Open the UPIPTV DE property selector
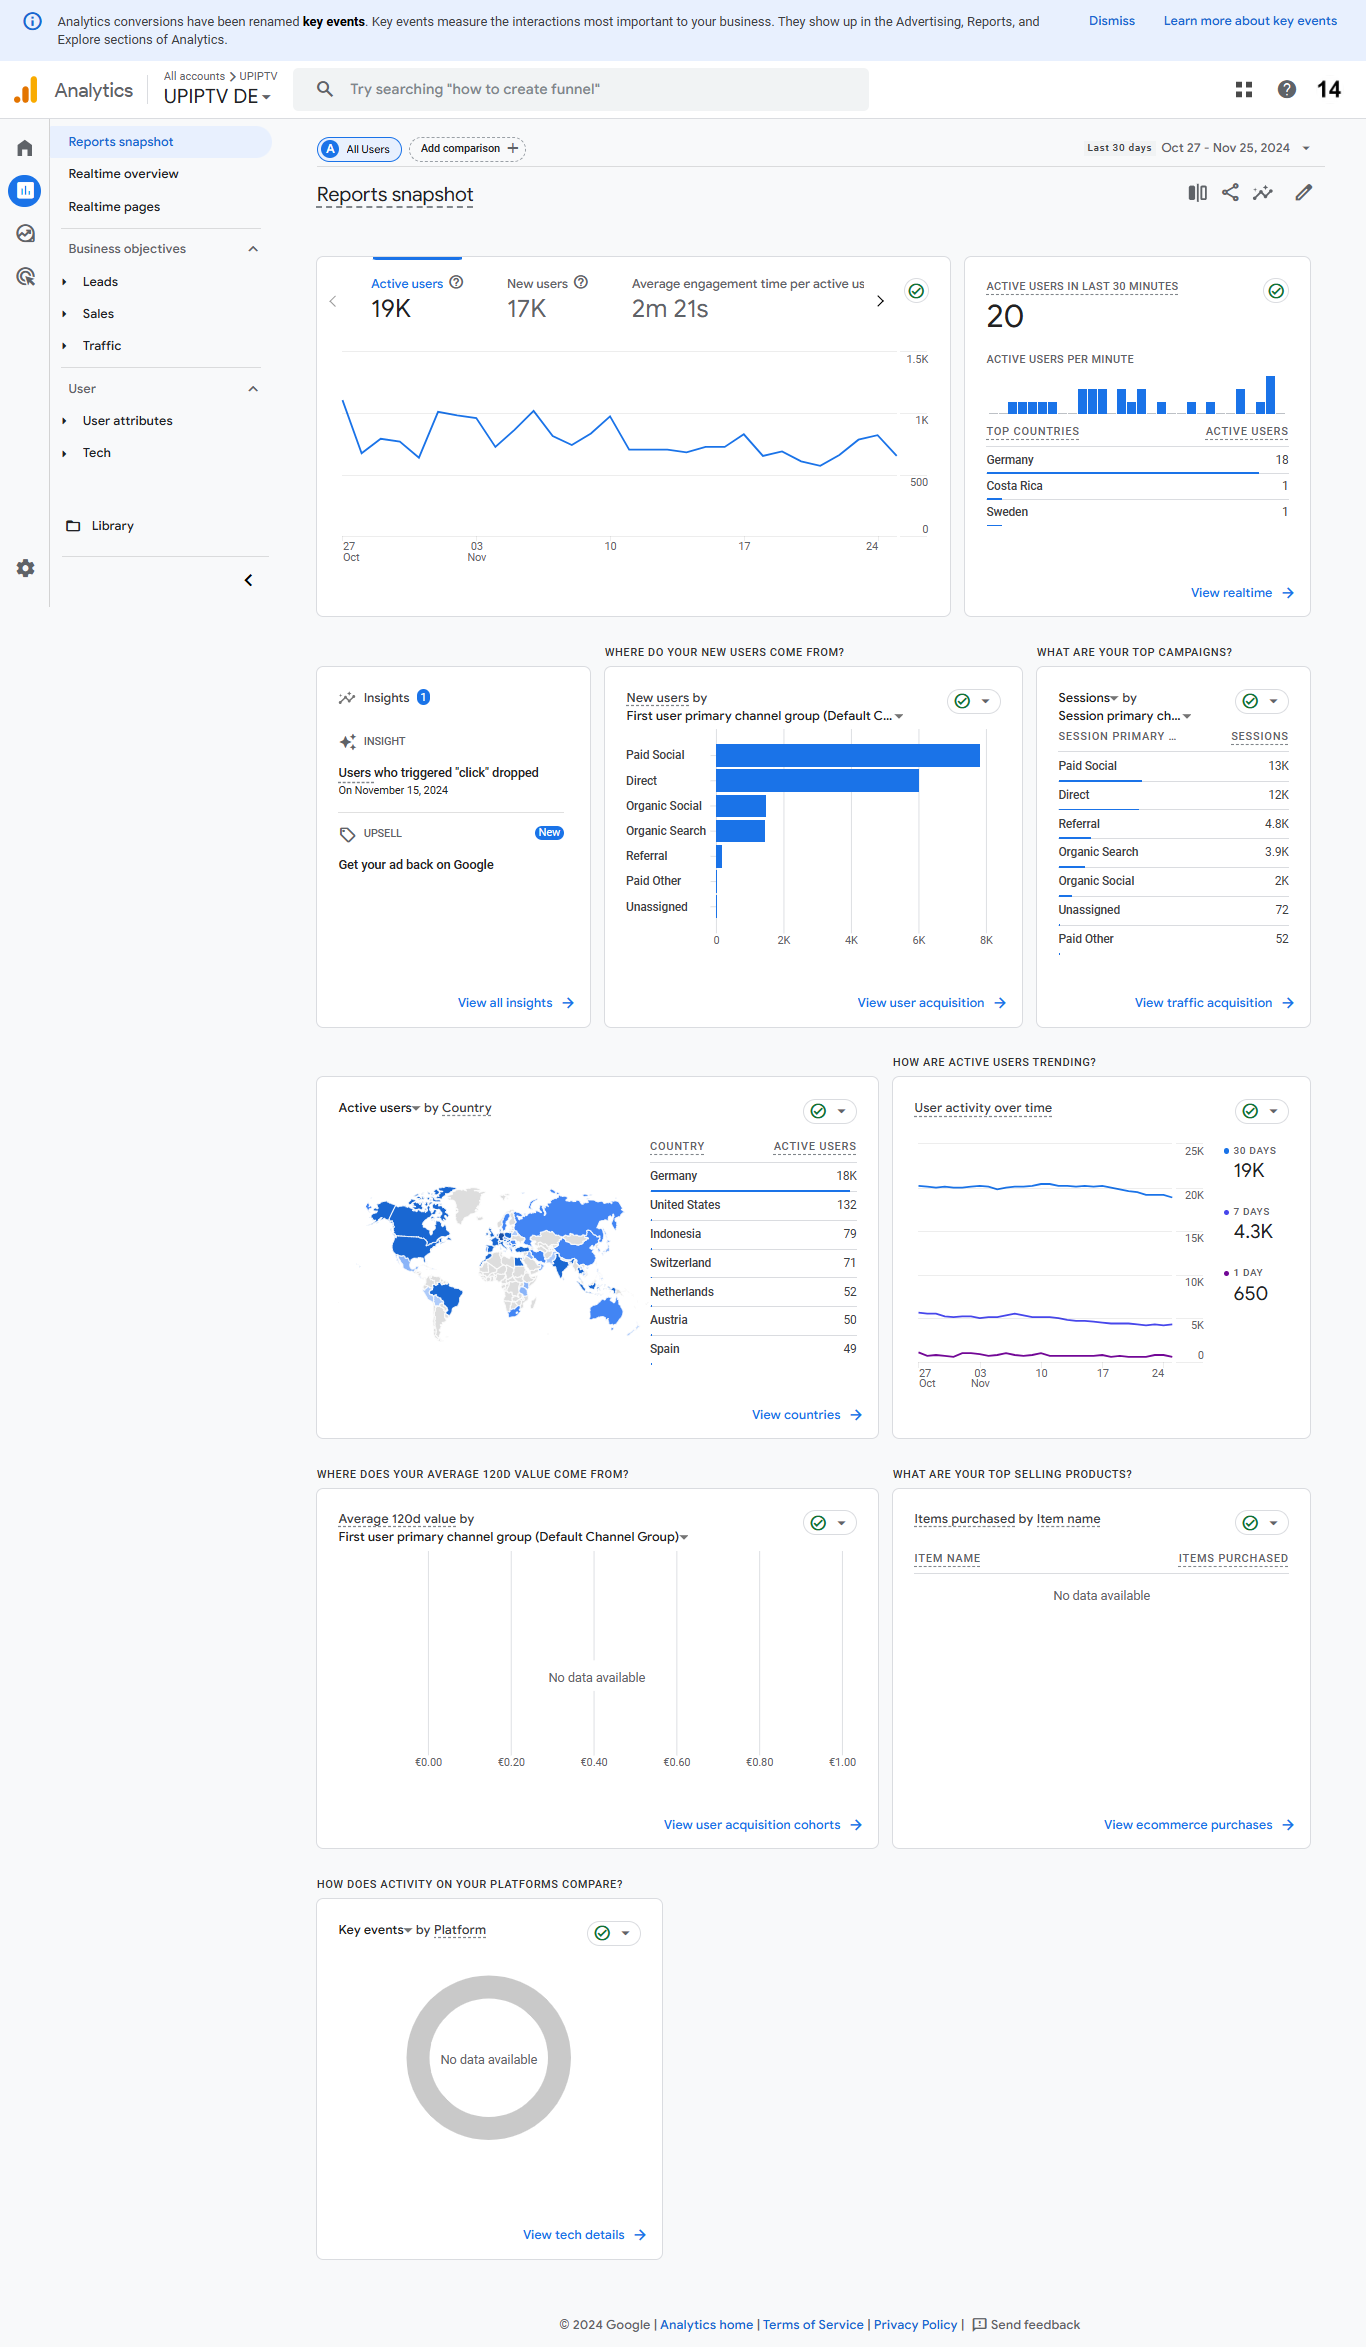Viewport: 1366px width, 2347px height. click(217, 96)
